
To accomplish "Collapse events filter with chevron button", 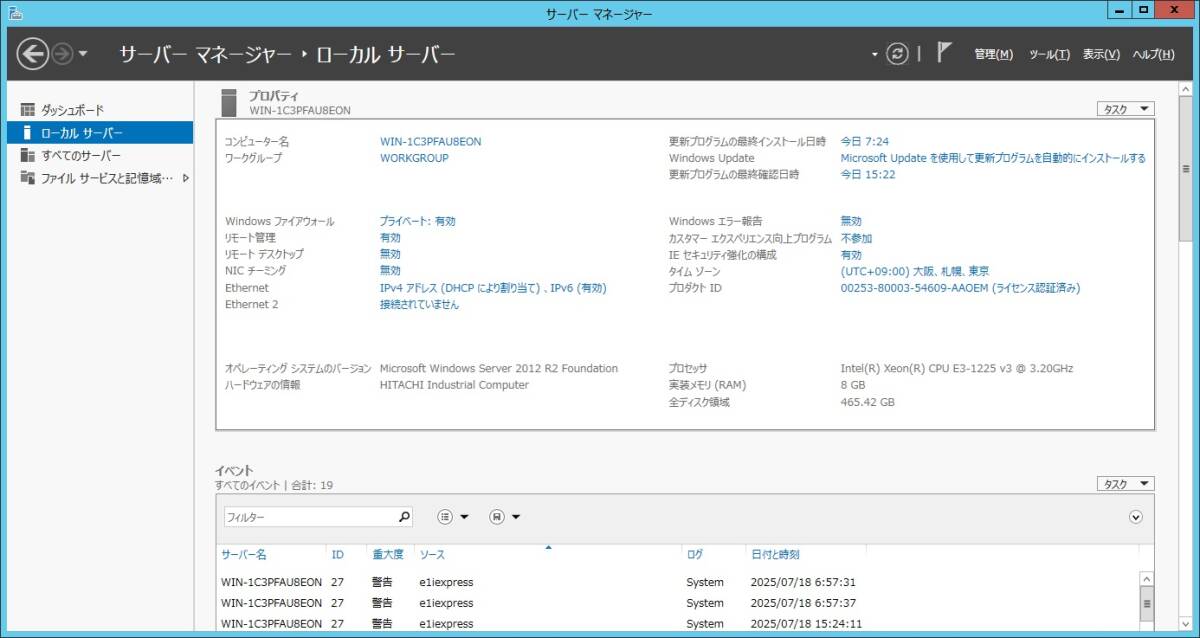I will pyautogui.click(x=1135, y=517).
